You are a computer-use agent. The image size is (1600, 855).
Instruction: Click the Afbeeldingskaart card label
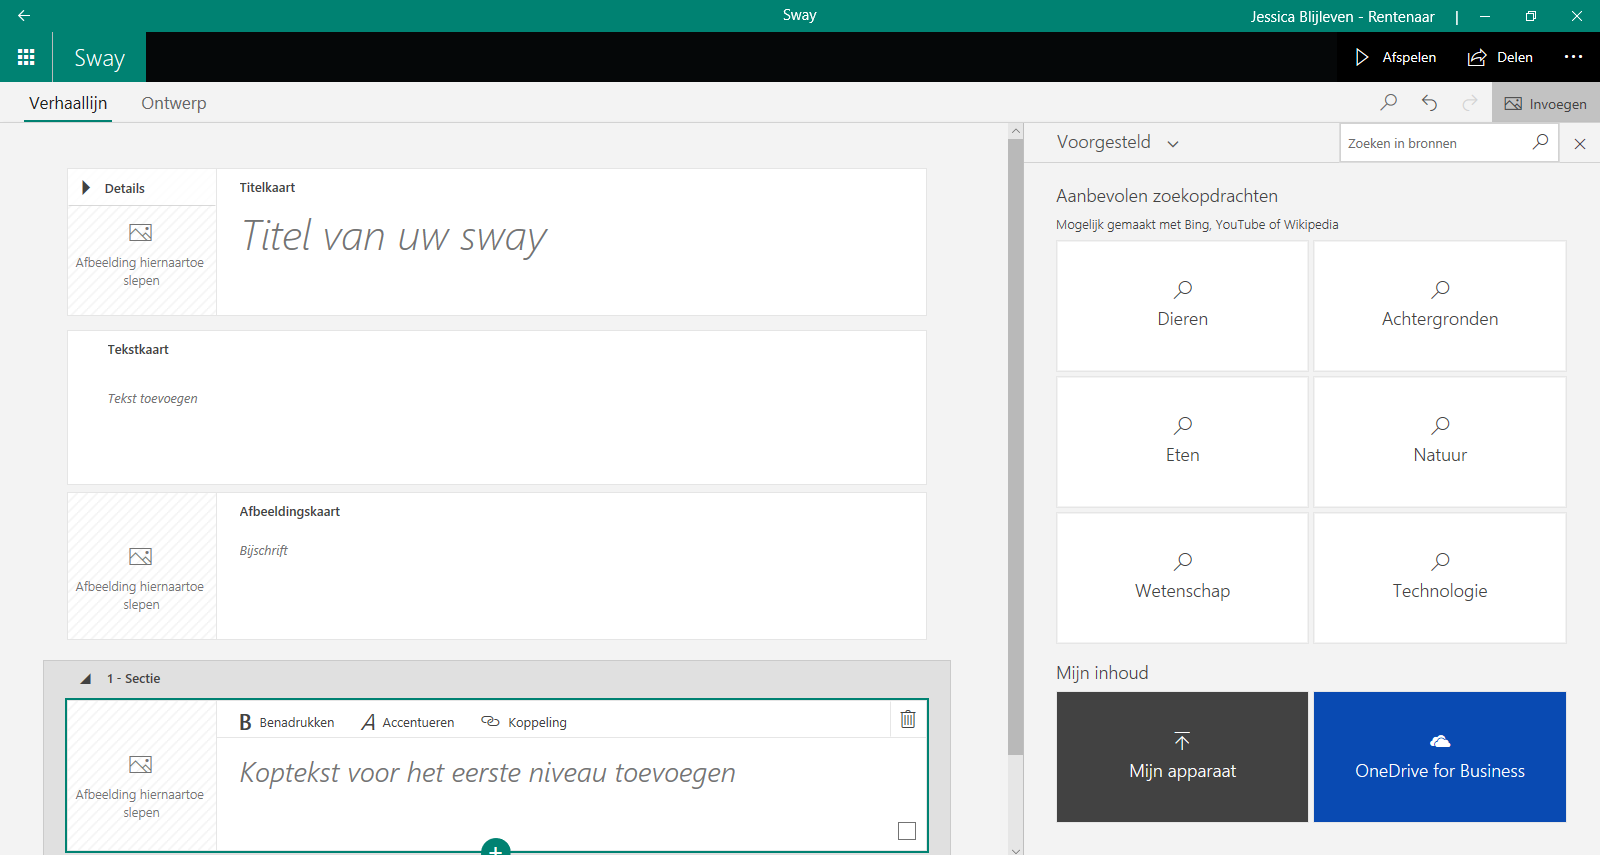coord(290,511)
